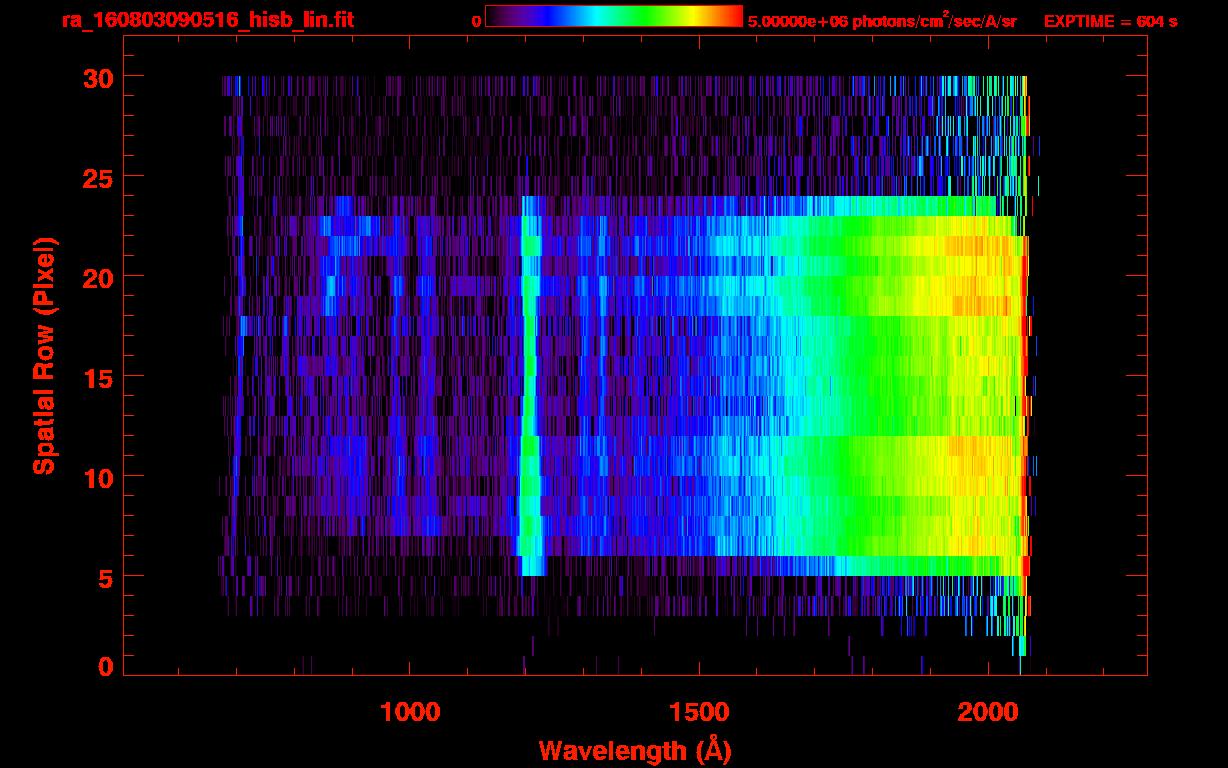Image resolution: width=1228 pixels, height=768 pixels.
Task: Click the y-axis tick label 15
Action: (98, 377)
